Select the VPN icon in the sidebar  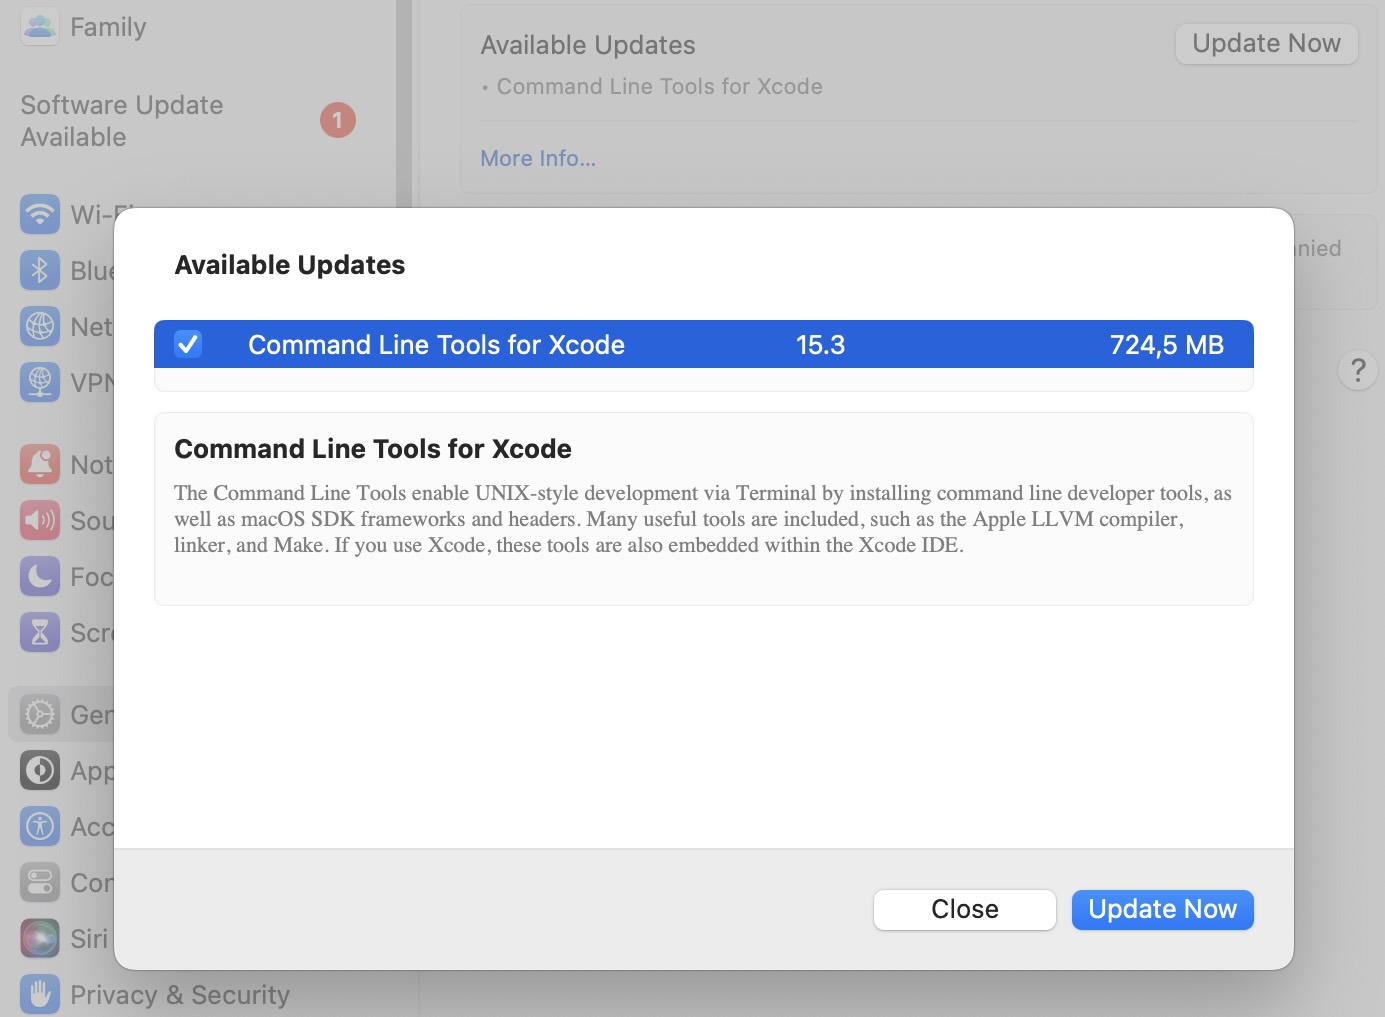(x=39, y=382)
